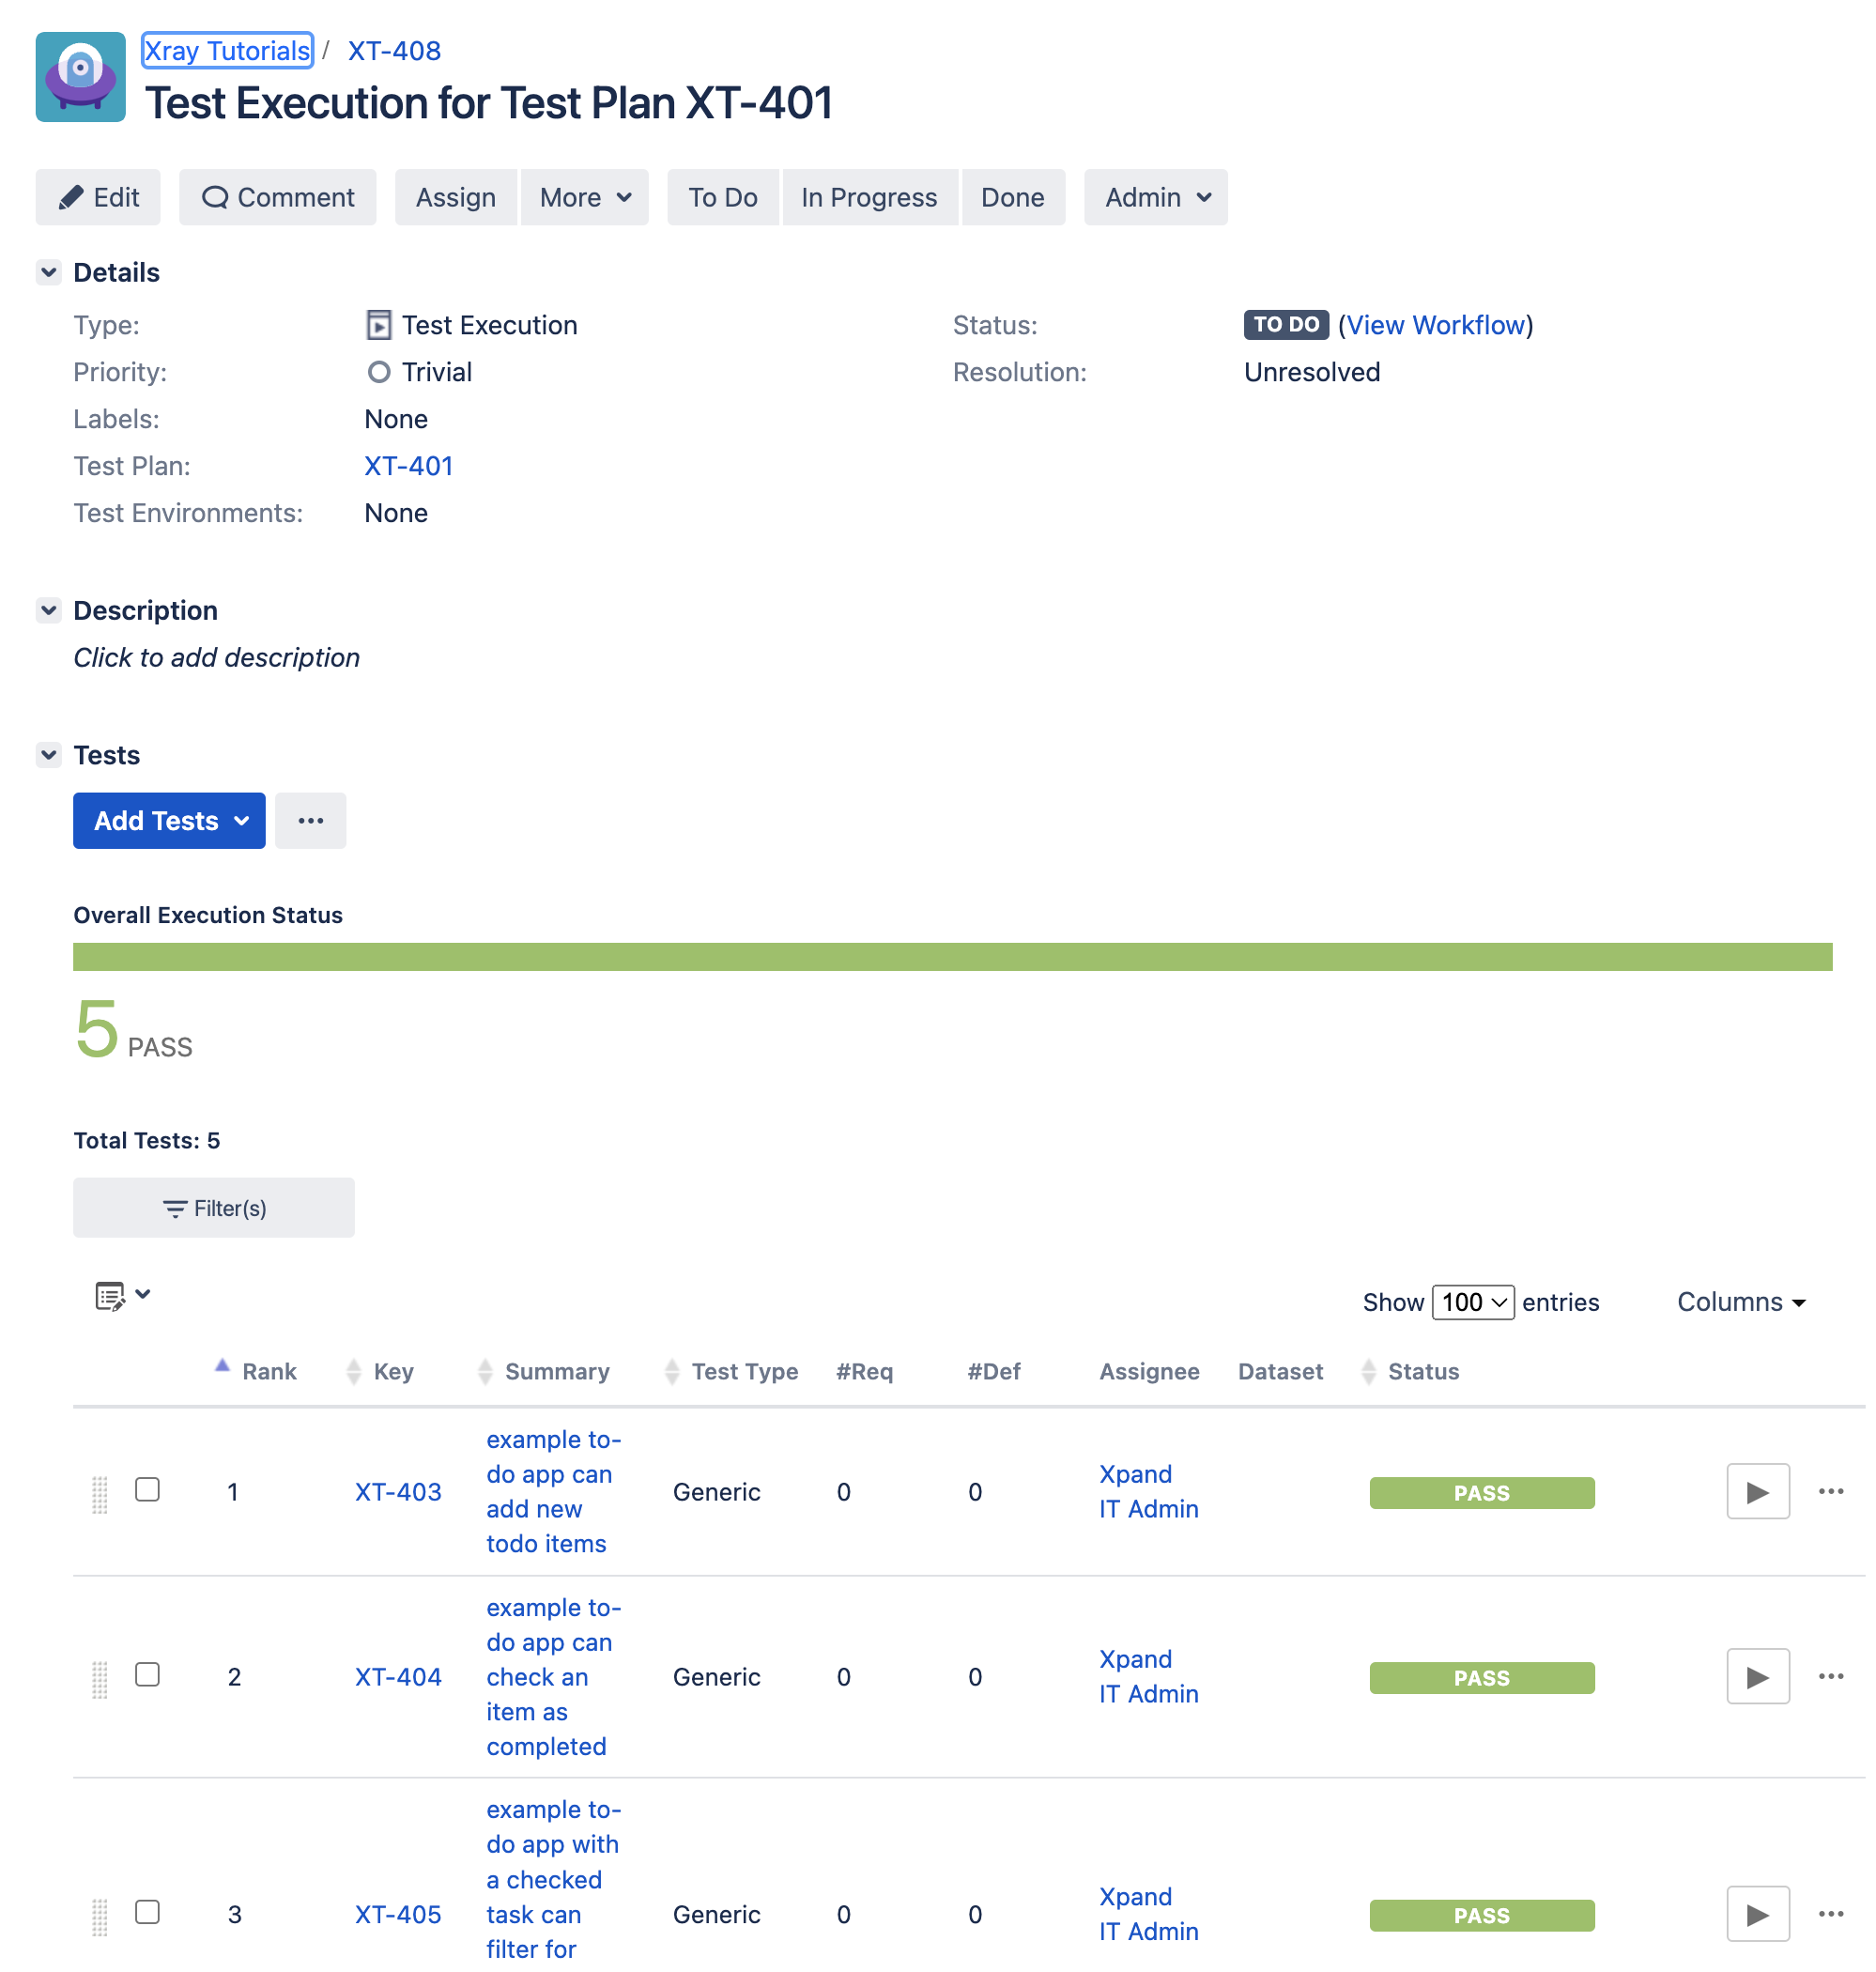Expand the Columns dropdown
The width and height of the screenshot is (1876, 1972).
click(x=1740, y=1302)
